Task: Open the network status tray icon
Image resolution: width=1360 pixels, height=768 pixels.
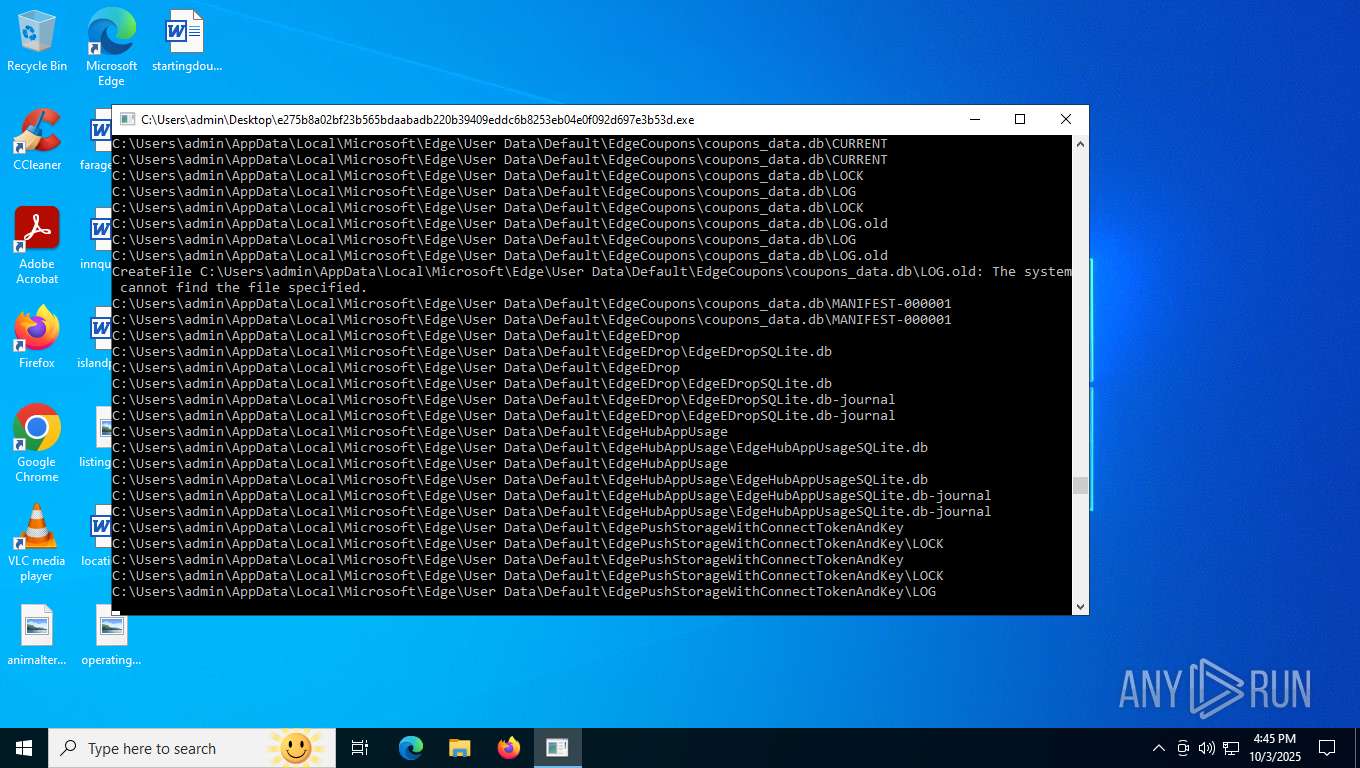Action: click(x=1231, y=748)
